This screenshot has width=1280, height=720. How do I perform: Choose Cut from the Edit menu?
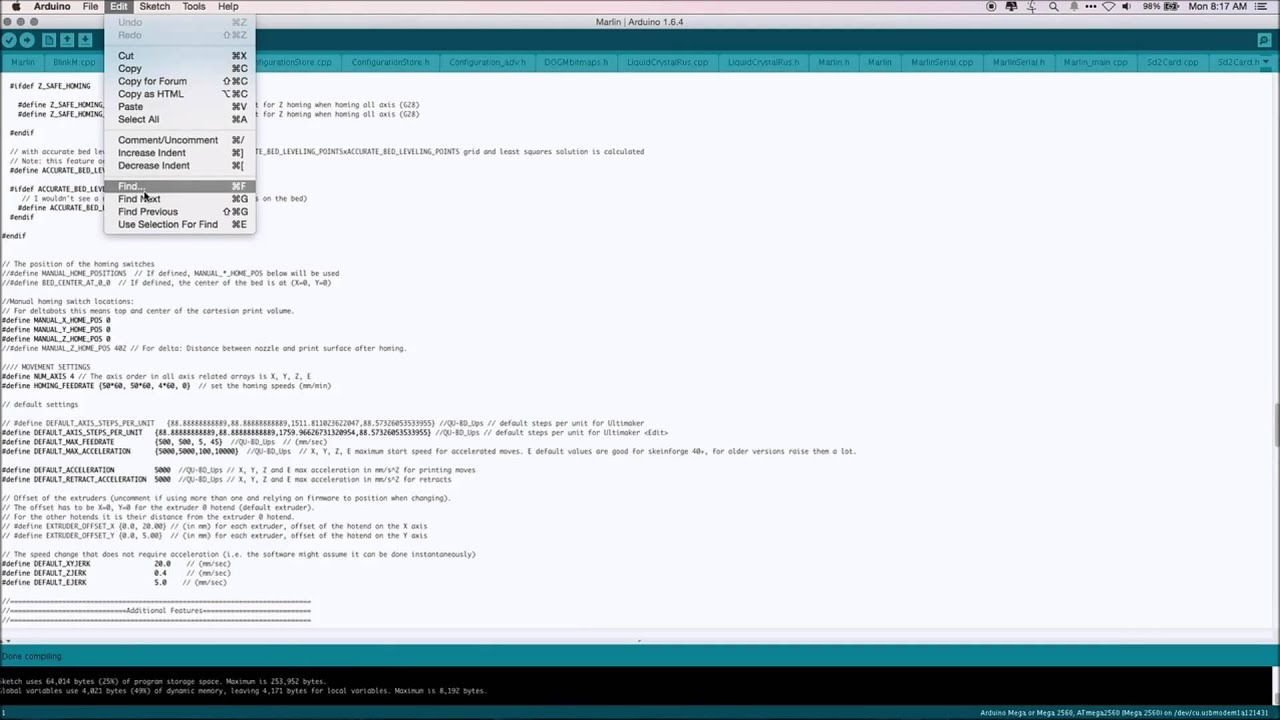pyautogui.click(x=180, y=56)
